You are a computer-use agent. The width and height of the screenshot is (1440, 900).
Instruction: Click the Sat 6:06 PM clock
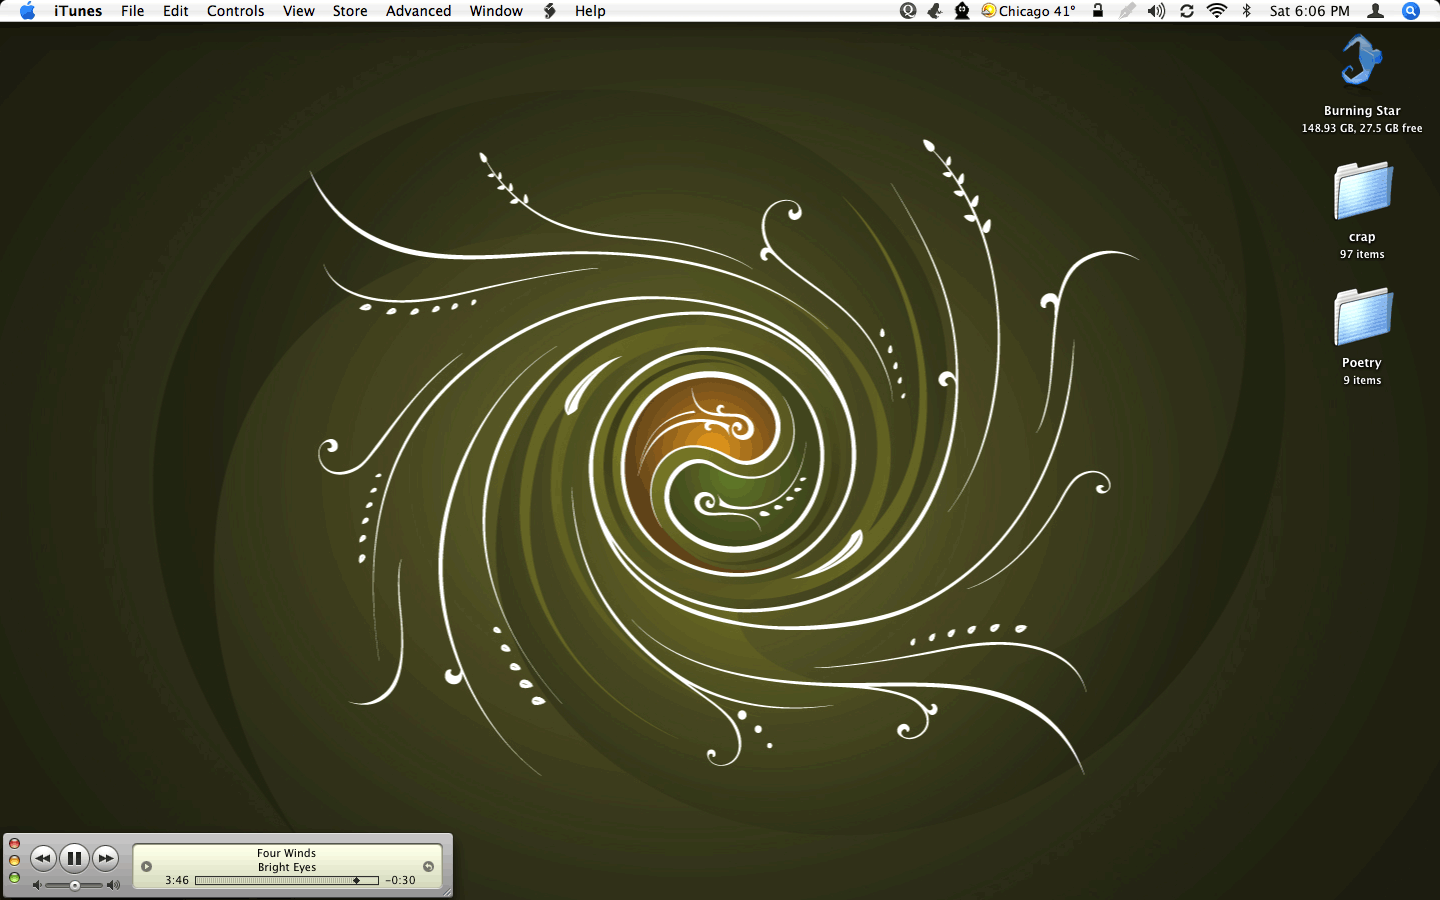point(1310,11)
